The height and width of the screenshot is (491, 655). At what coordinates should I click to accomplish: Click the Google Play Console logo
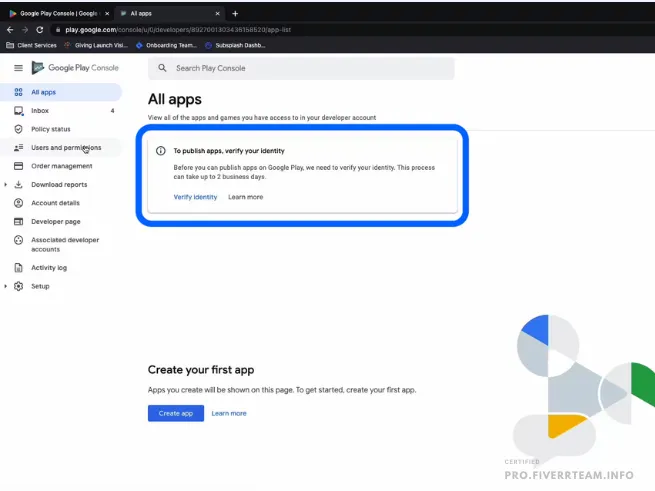75,68
